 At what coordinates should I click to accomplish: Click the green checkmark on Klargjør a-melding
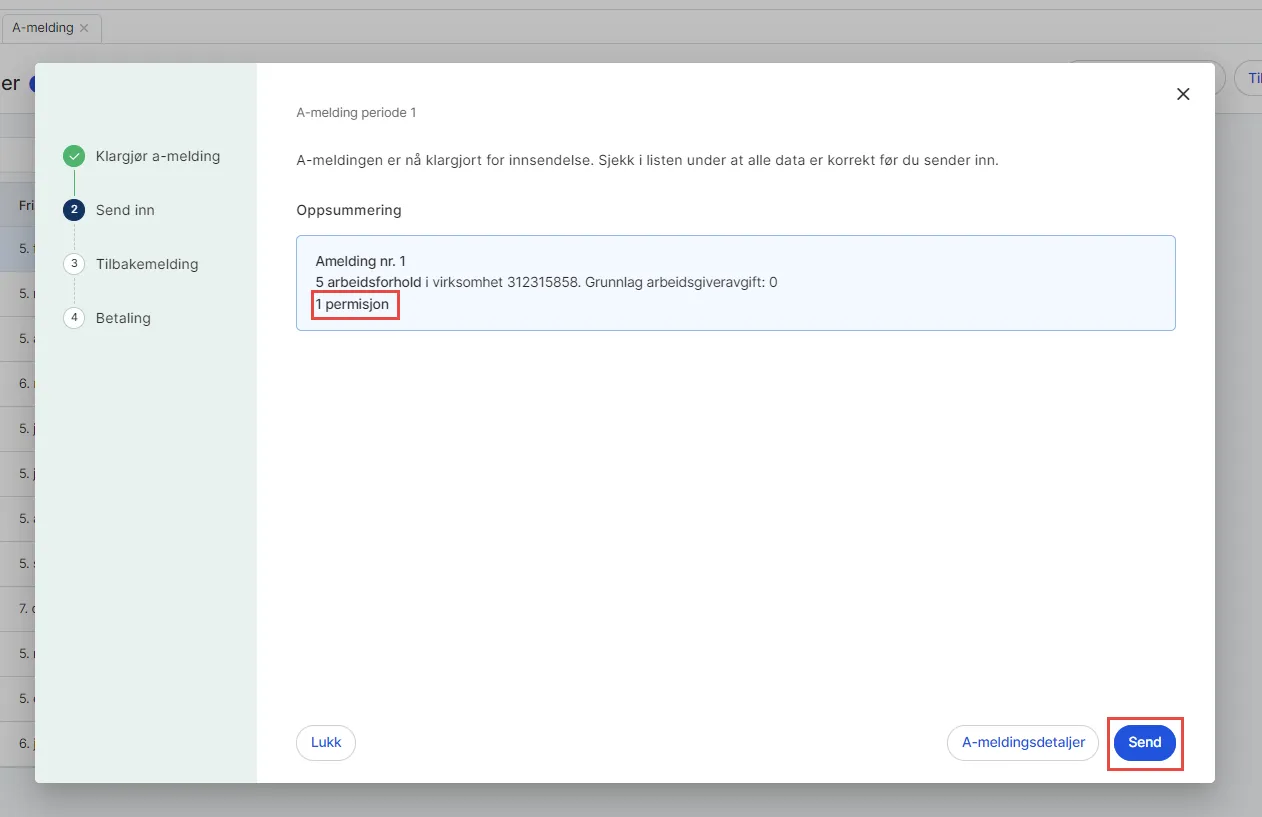tap(74, 156)
